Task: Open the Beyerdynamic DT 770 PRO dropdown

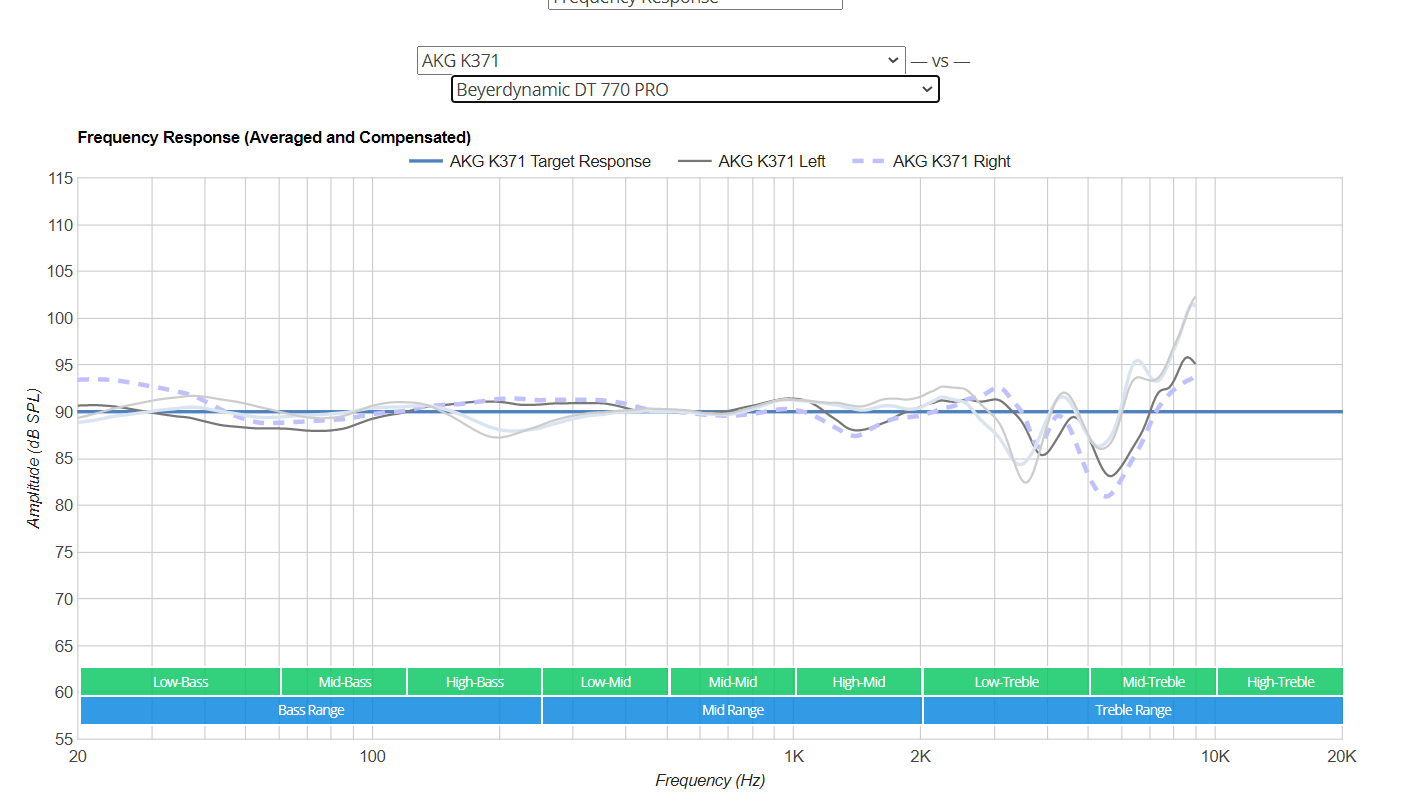Action: (695, 89)
